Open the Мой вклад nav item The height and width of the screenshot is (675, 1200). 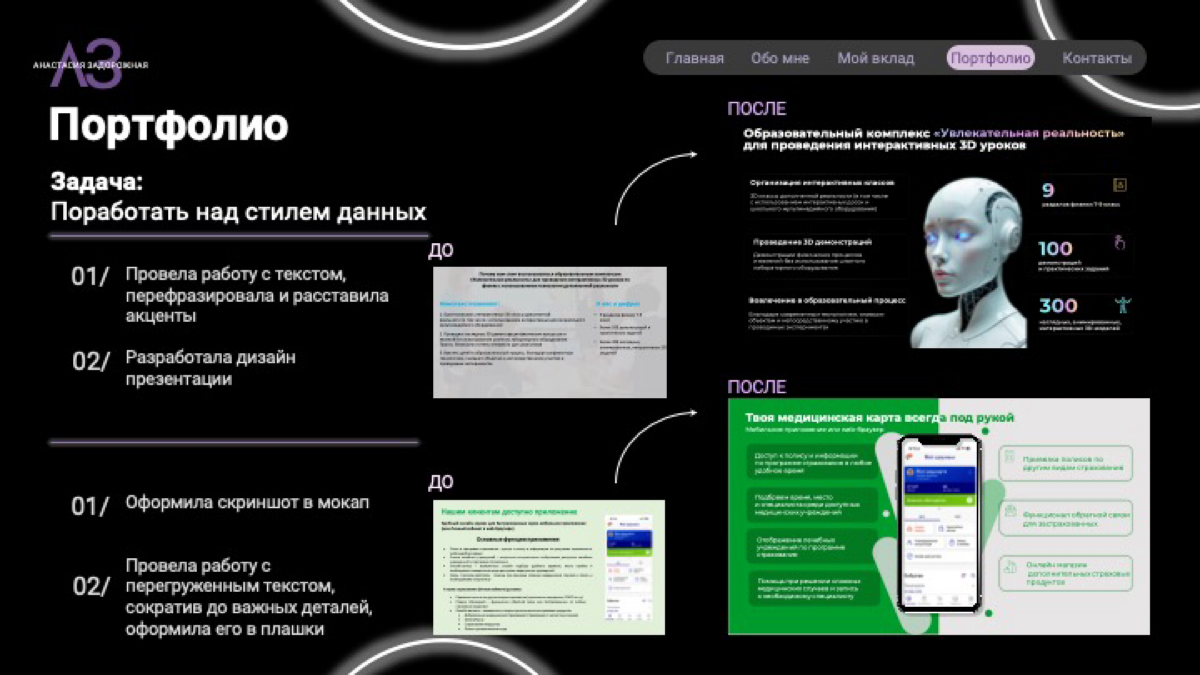point(875,58)
